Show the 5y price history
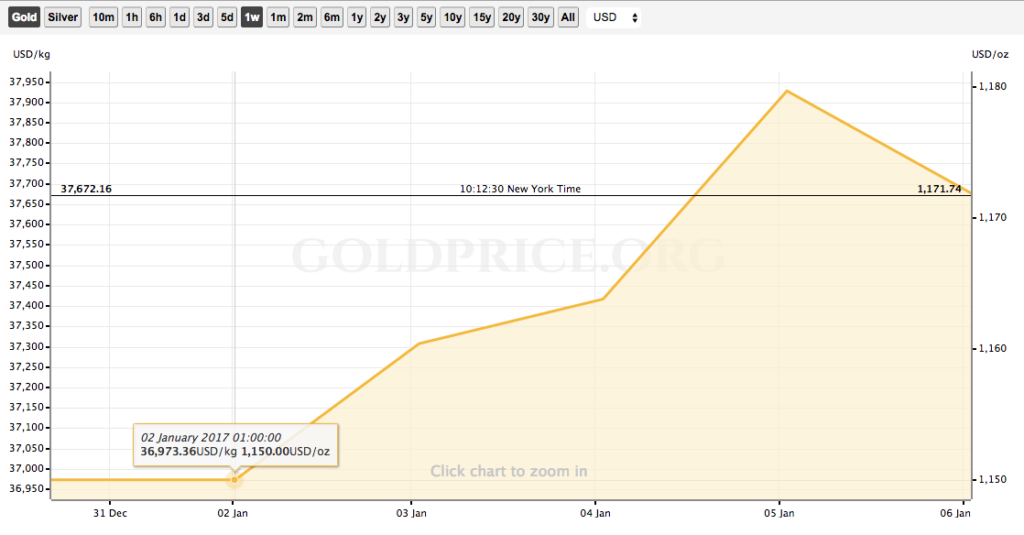The height and width of the screenshot is (535, 1024). (426, 17)
